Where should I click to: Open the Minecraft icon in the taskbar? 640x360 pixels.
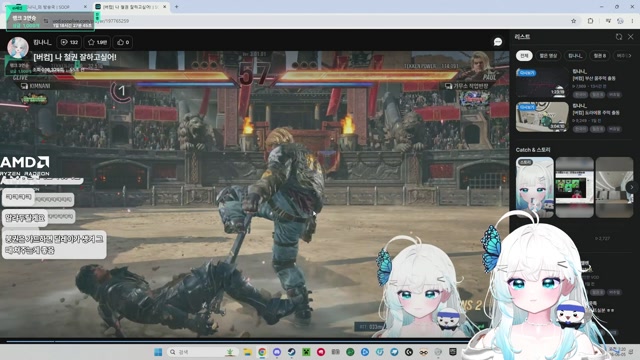click(x=306, y=352)
